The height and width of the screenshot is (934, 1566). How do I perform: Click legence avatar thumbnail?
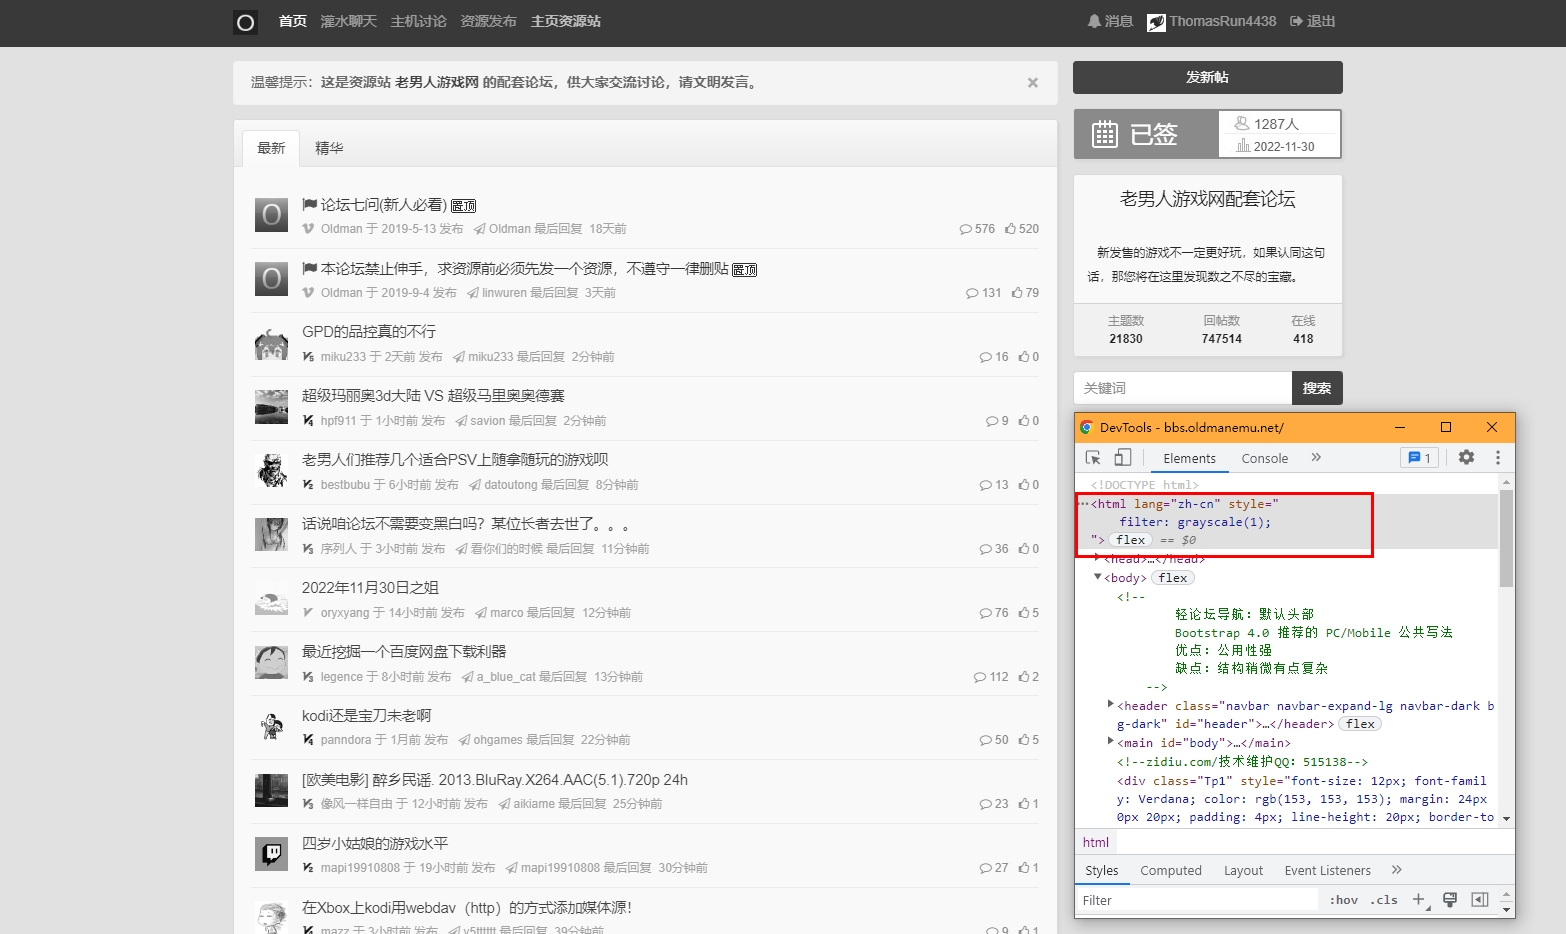coord(271,662)
